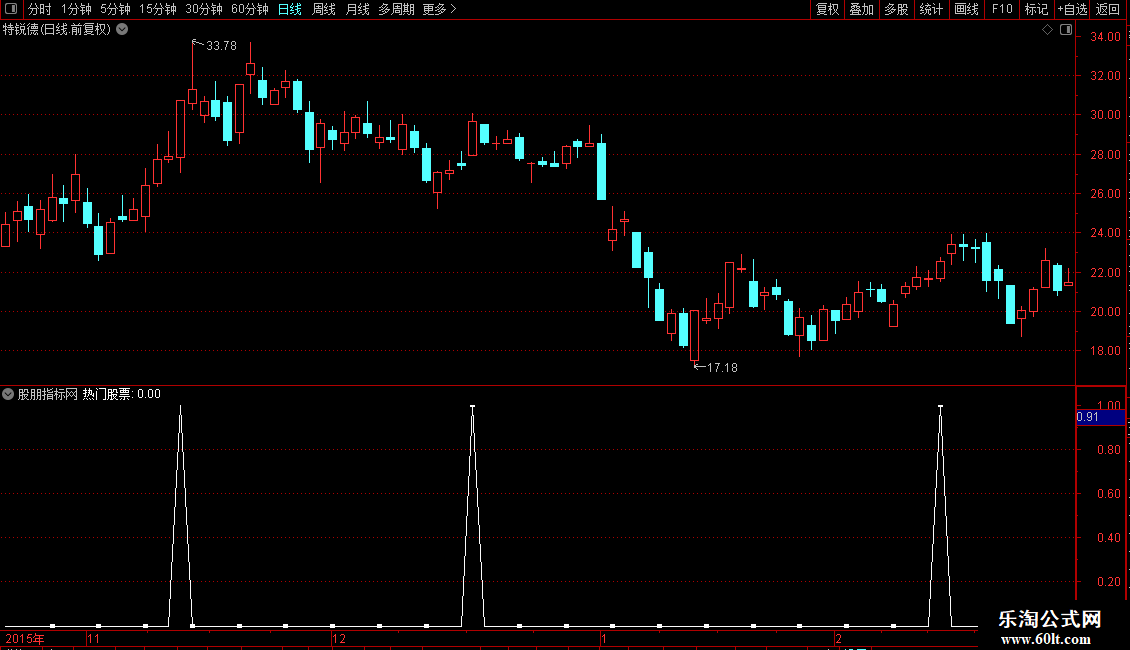Select the 1分钟 period

(76, 9)
